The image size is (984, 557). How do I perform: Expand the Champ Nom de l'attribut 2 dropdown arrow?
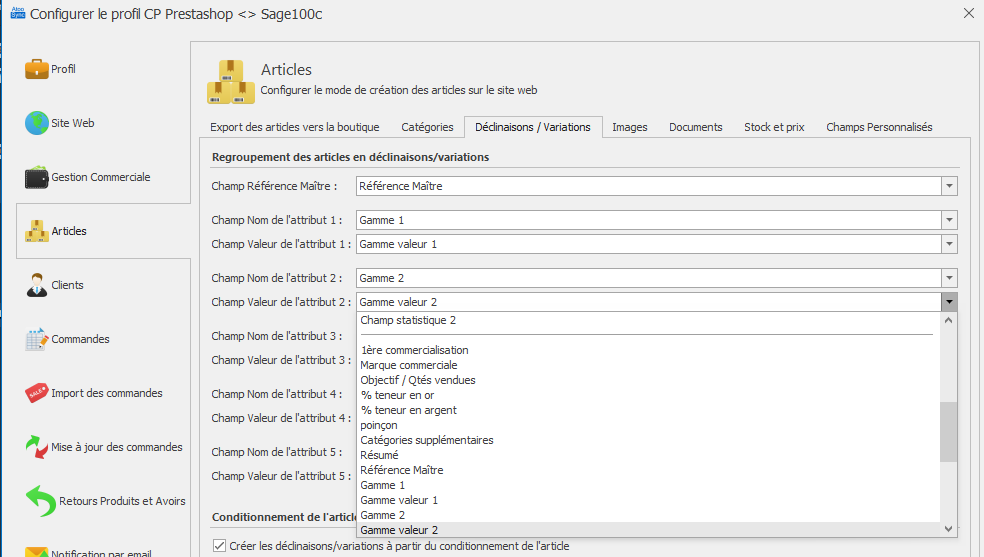[949, 278]
